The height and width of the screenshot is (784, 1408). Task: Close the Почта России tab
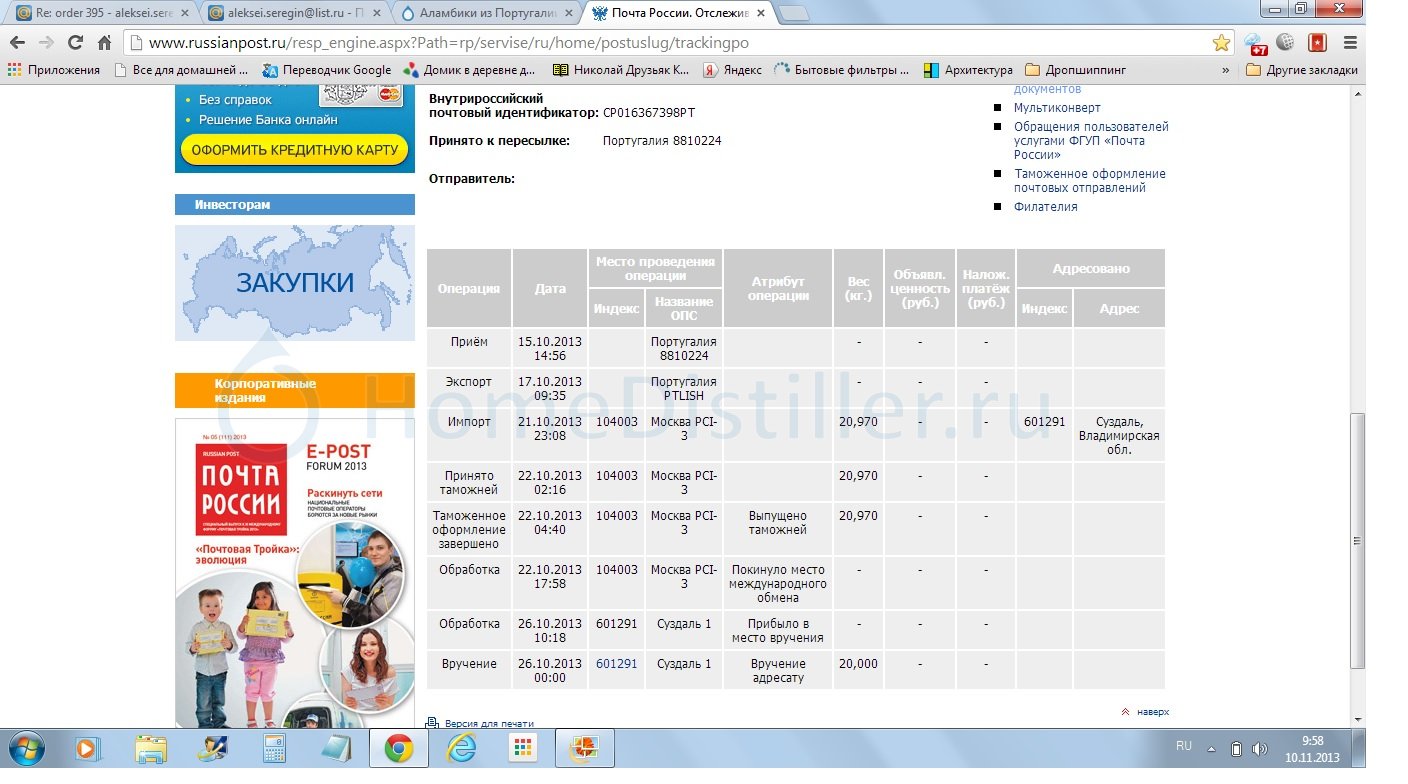[759, 13]
